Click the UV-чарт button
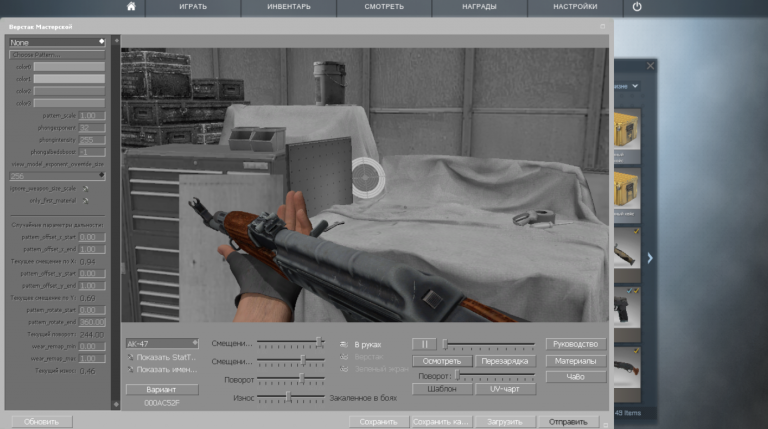This screenshot has width=768, height=429. point(505,389)
